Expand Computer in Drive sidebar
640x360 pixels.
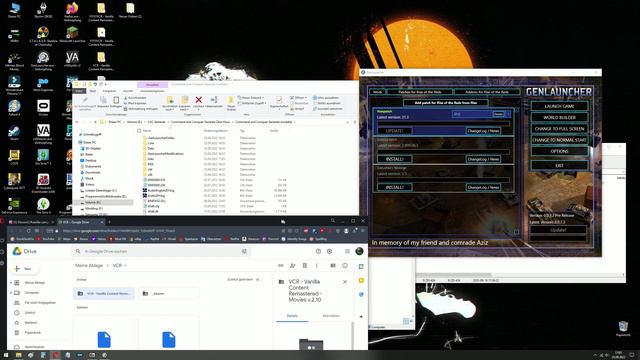tap(11, 293)
